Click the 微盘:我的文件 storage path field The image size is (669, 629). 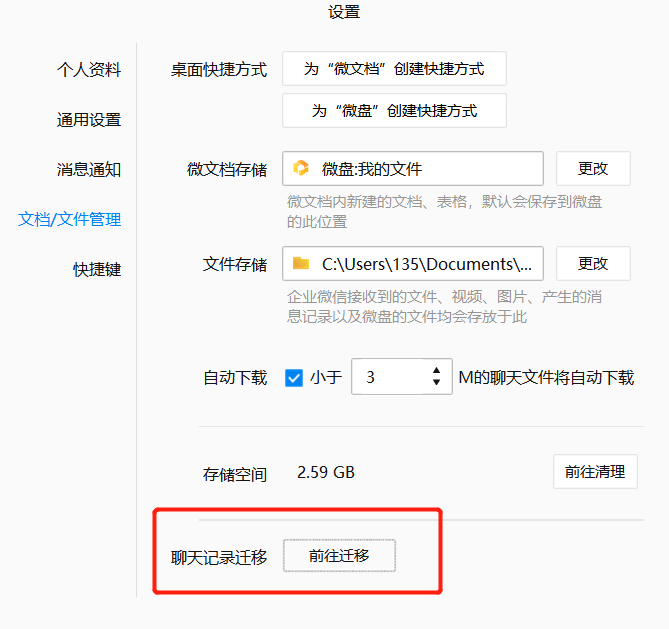click(x=413, y=169)
